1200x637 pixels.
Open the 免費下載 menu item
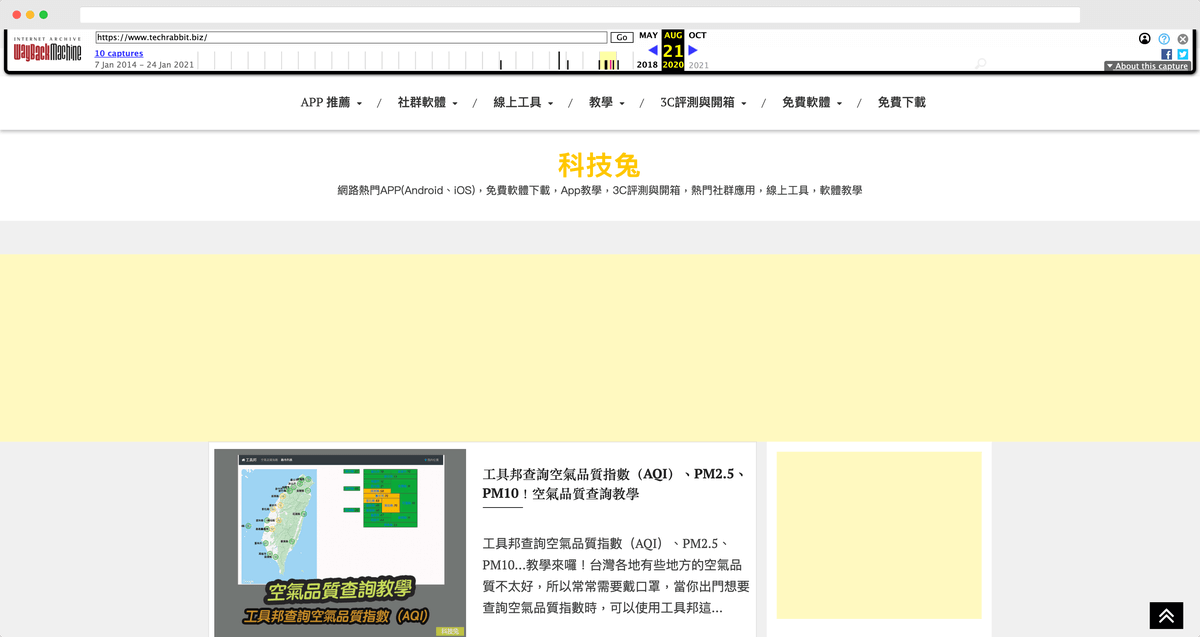pyautogui.click(x=901, y=103)
